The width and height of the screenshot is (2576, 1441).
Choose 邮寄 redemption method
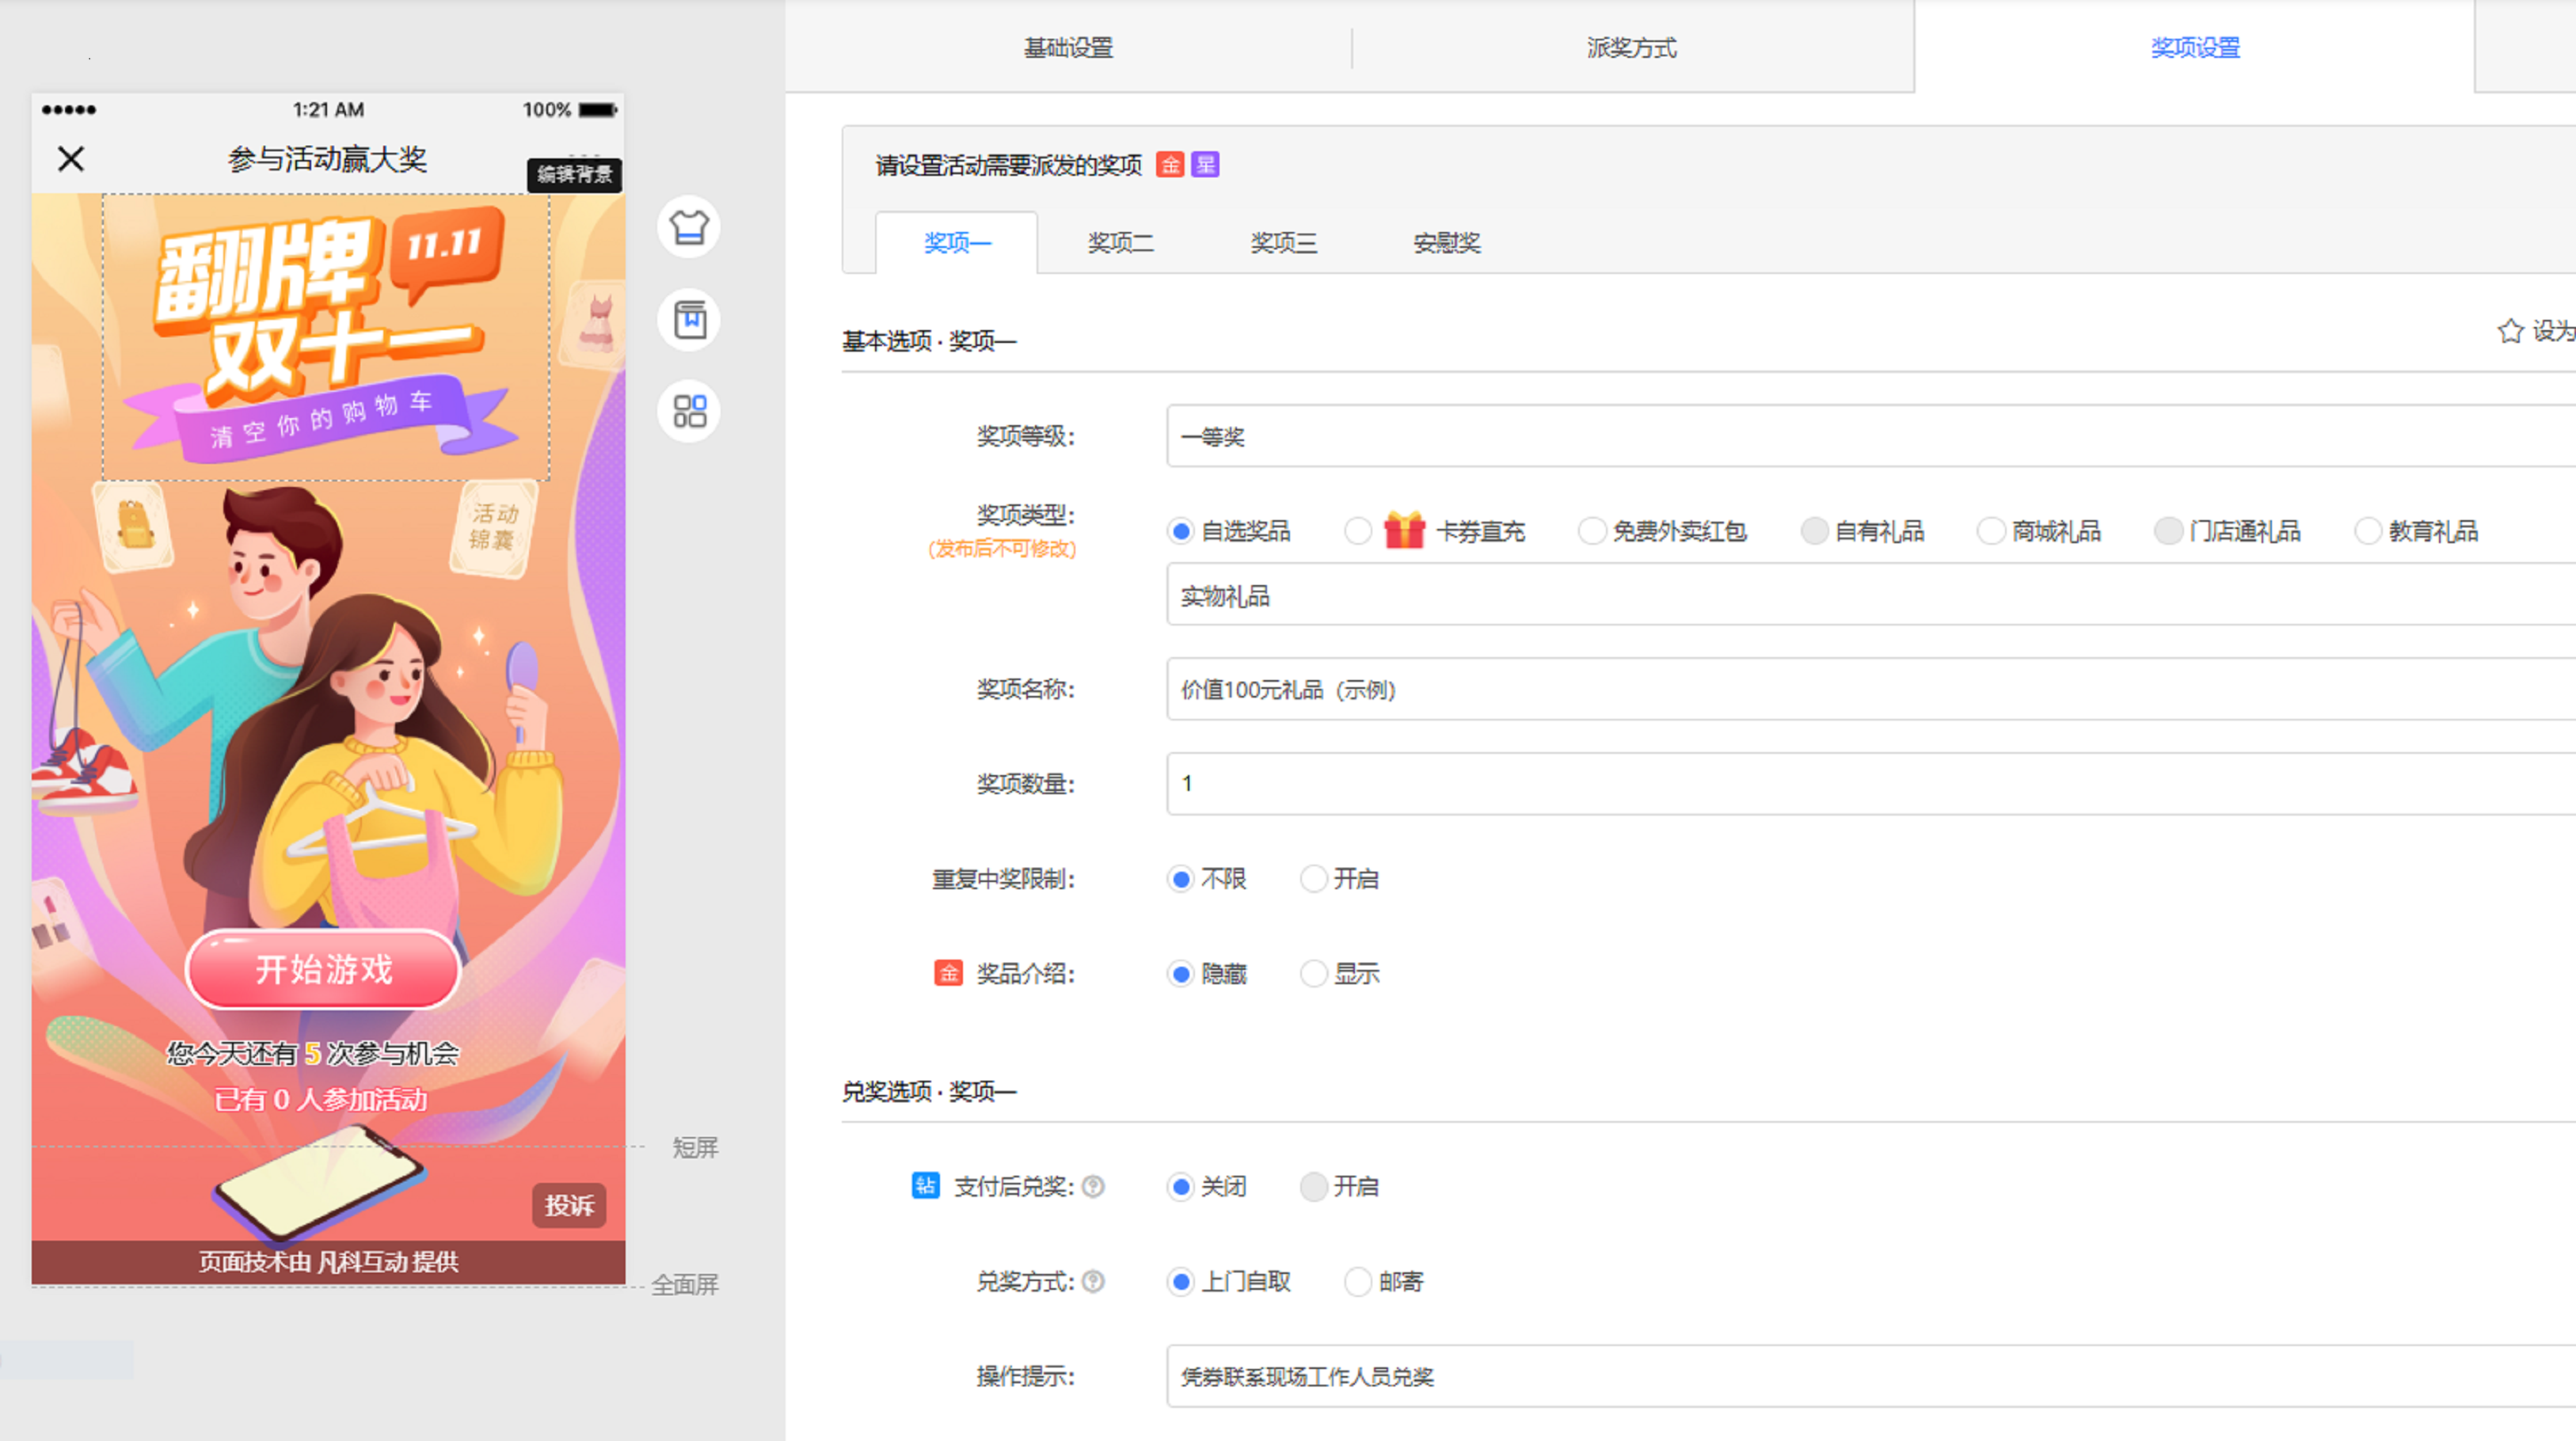coord(1357,1281)
